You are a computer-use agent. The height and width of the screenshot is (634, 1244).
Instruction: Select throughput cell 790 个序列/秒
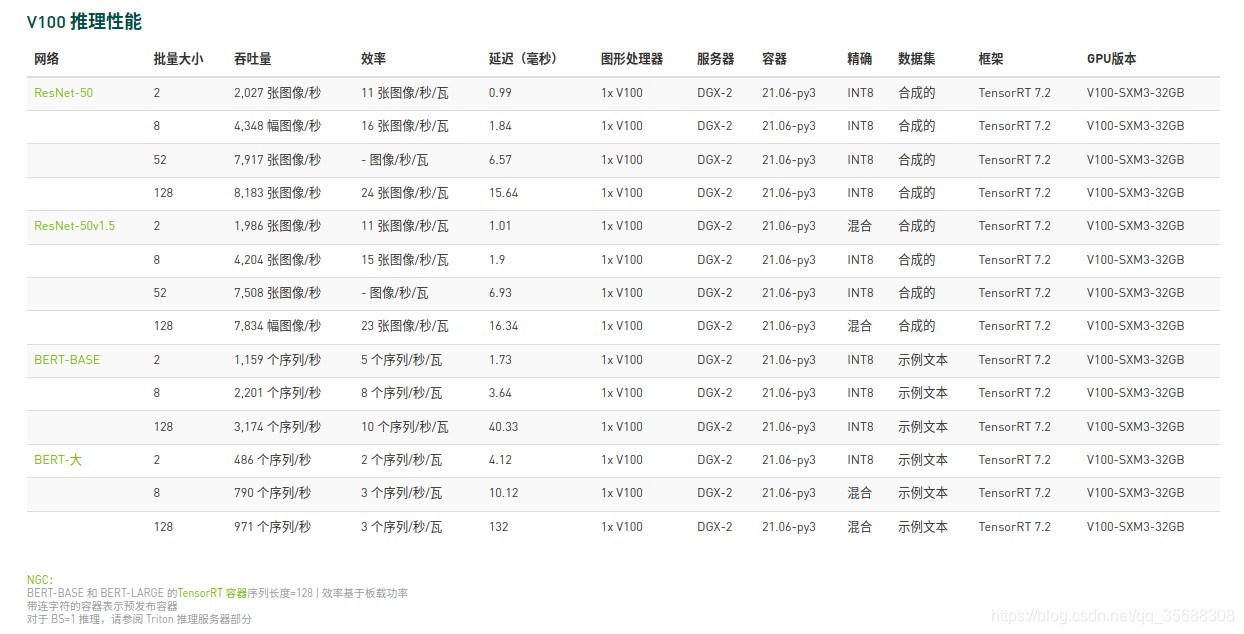click(272, 493)
